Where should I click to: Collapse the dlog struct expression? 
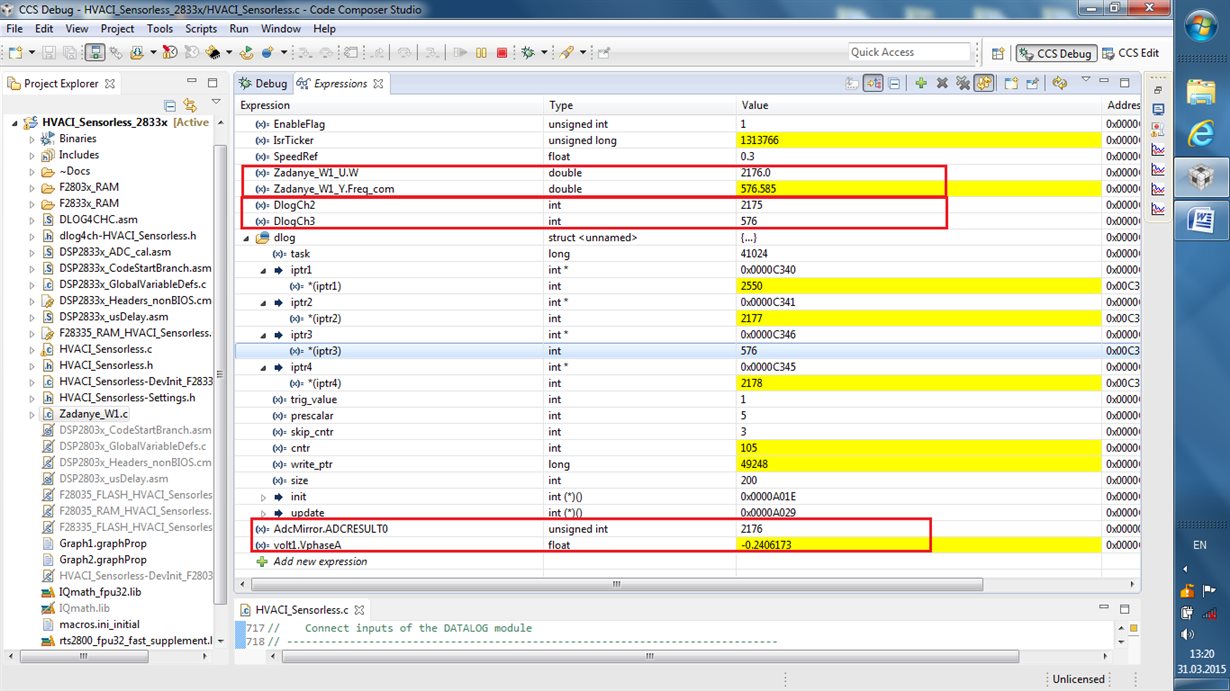pos(246,238)
